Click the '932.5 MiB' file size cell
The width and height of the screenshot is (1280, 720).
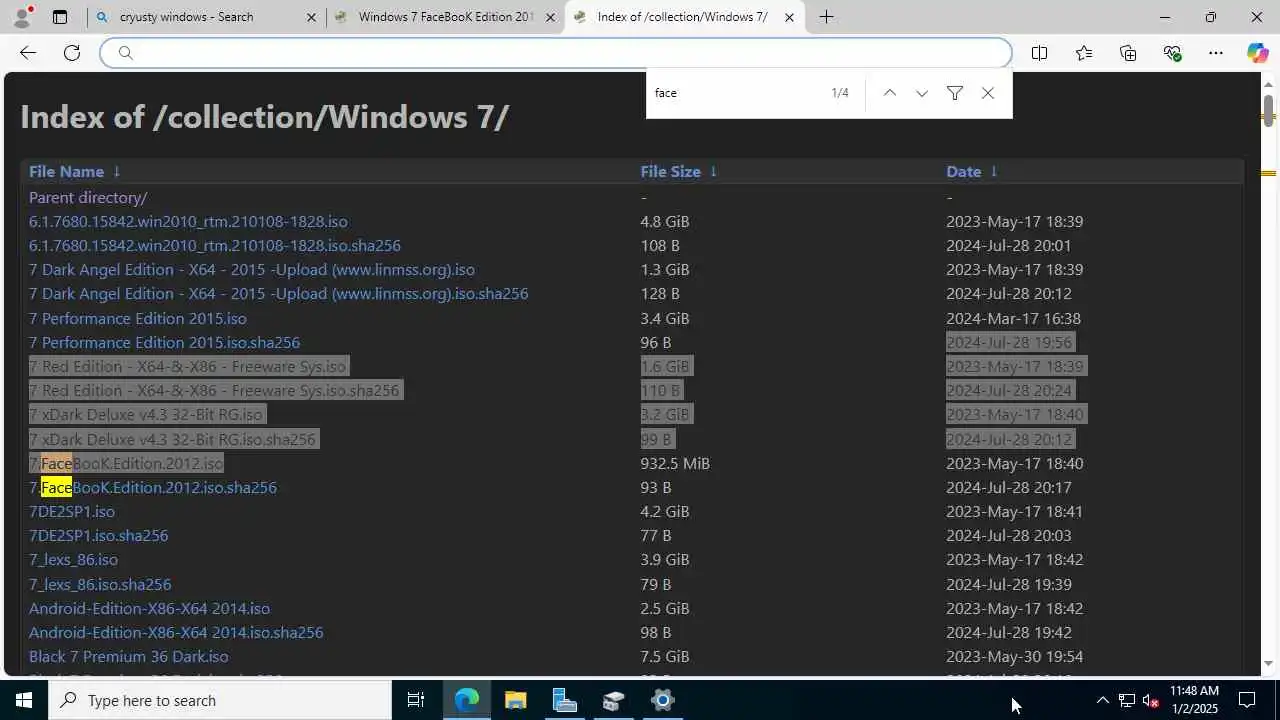pyautogui.click(x=675, y=464)
